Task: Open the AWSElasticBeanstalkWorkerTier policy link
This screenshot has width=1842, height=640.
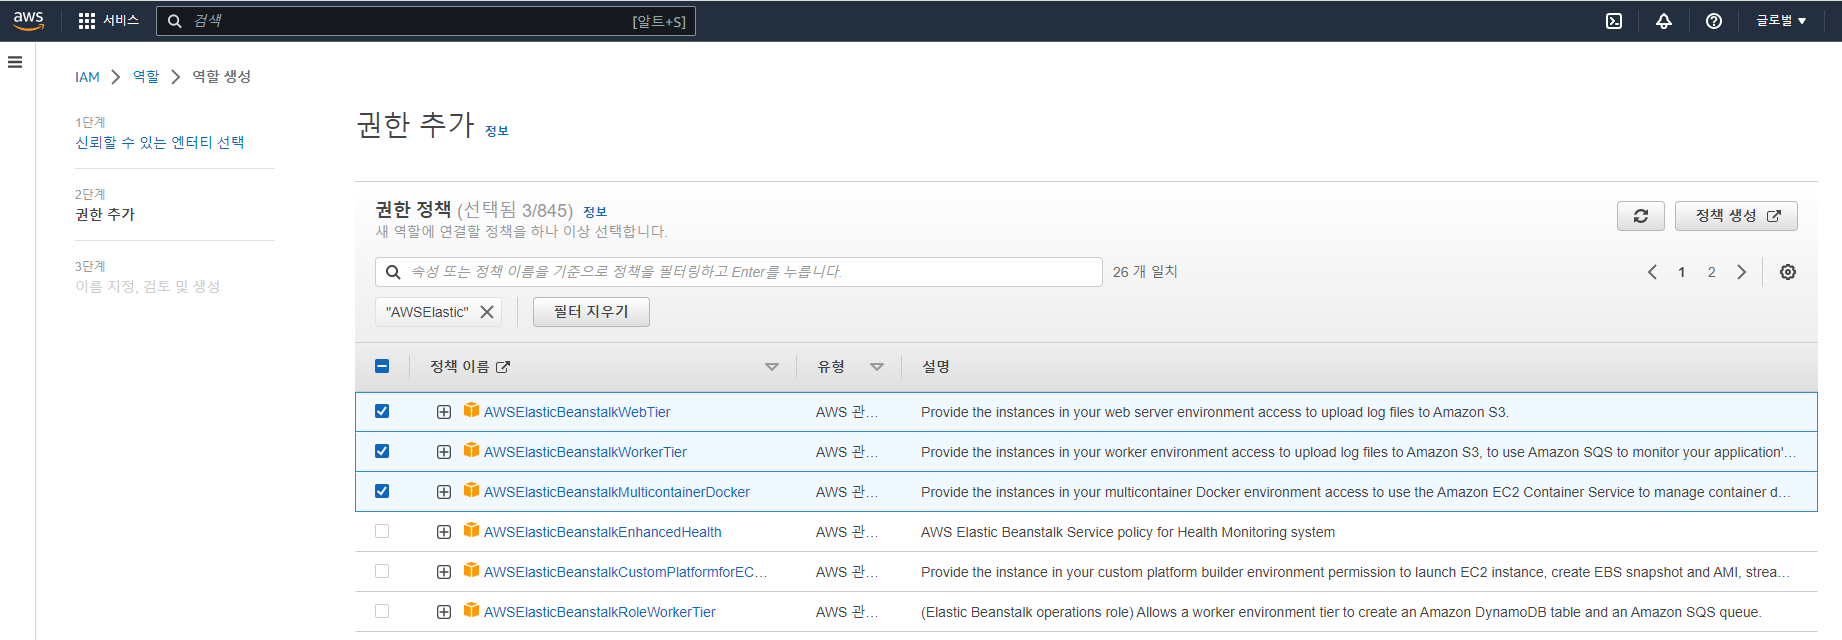Action: coord(585,452)
